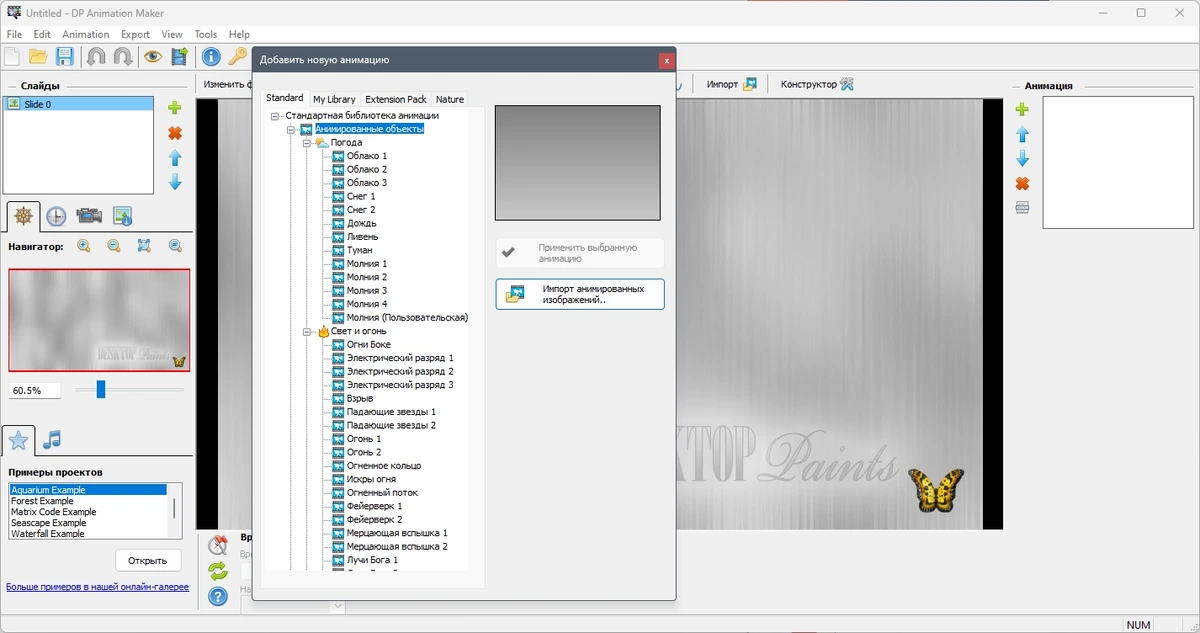Screen dimensions: 1200x633
Task: Click the green refresh arrows icon
Action: [218, 571]
